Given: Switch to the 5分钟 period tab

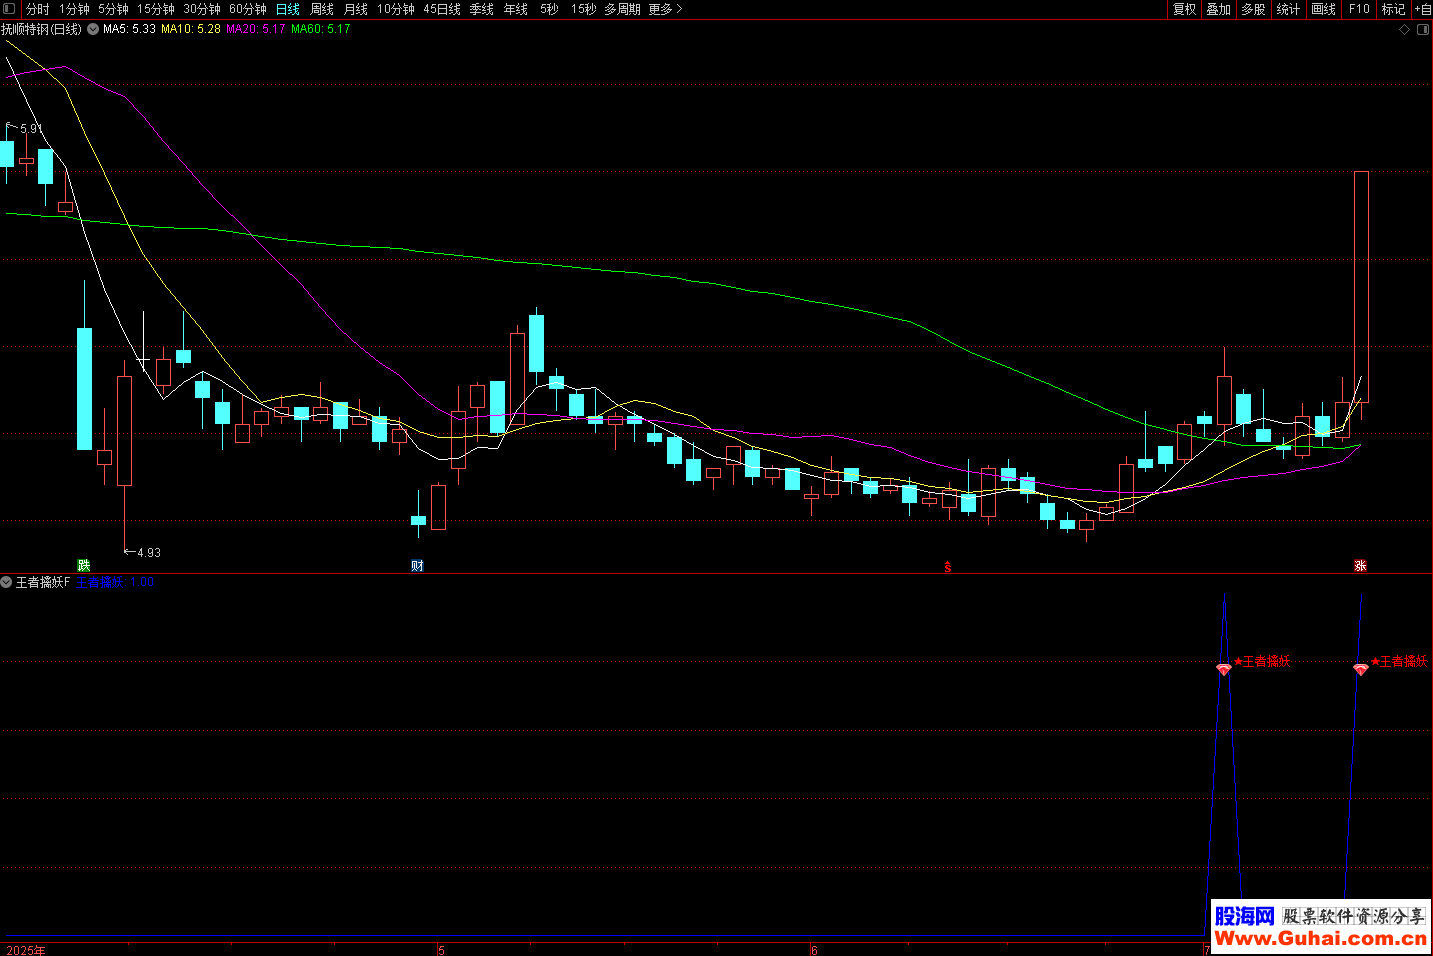Looking at the screenshot, I should pos(113,9).
